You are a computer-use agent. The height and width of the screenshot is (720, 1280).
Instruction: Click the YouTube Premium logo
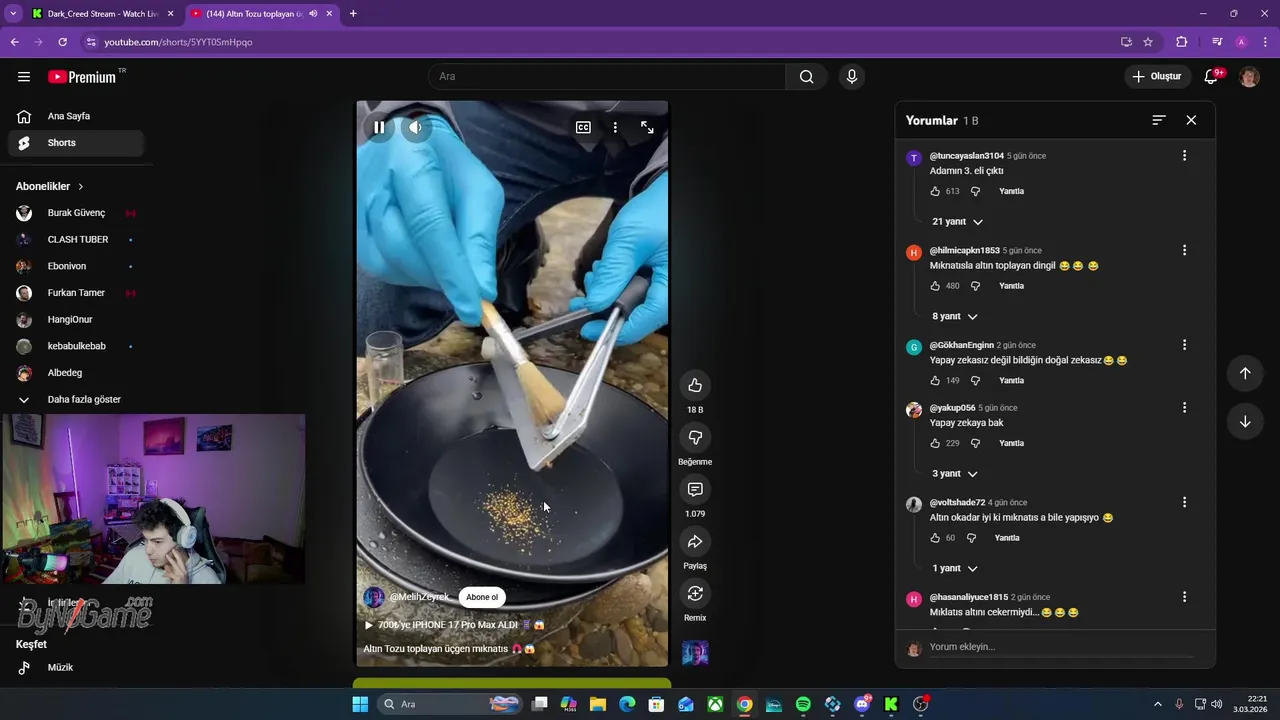(82, 77)
